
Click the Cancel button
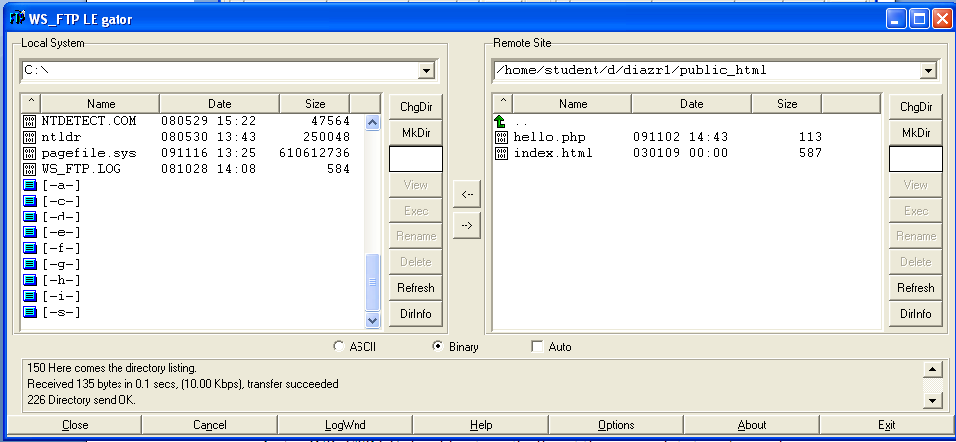(210, 425)
